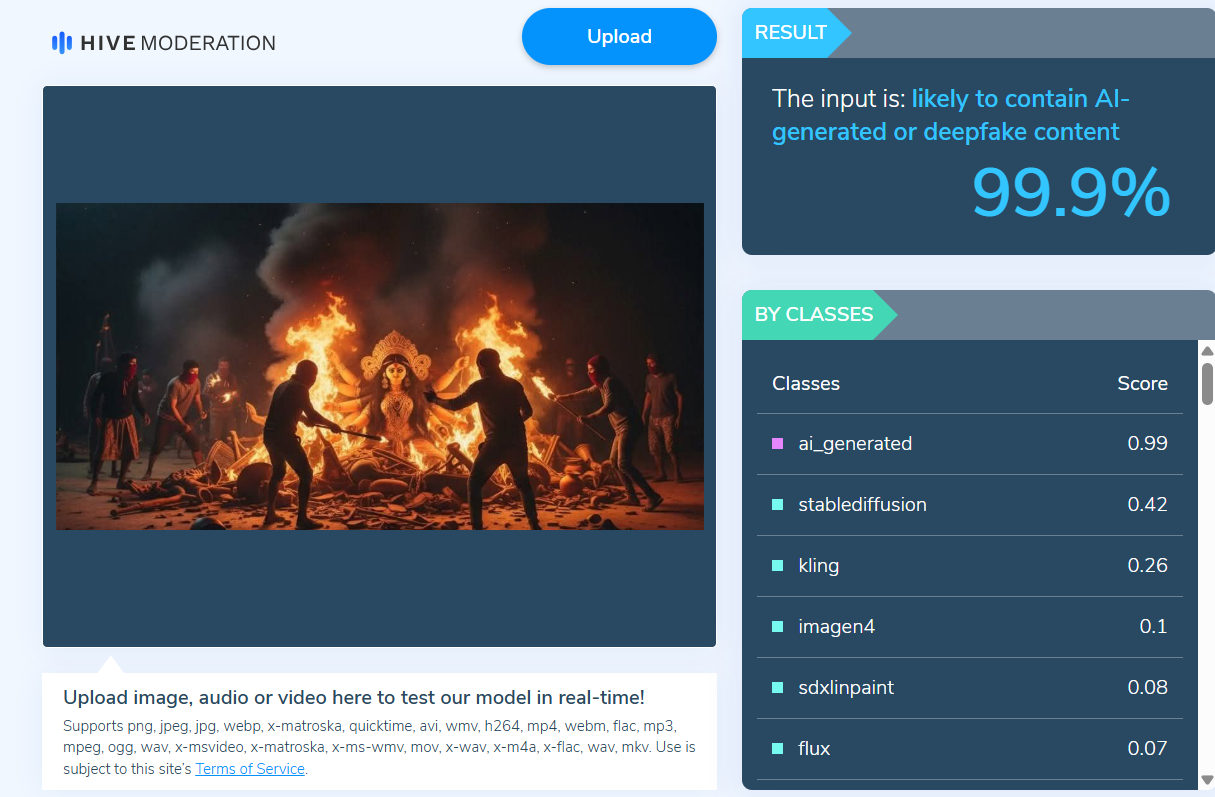Select the uploaded burning idol image preview
The image size is (1215, 797).
click(x=379, y=366)
